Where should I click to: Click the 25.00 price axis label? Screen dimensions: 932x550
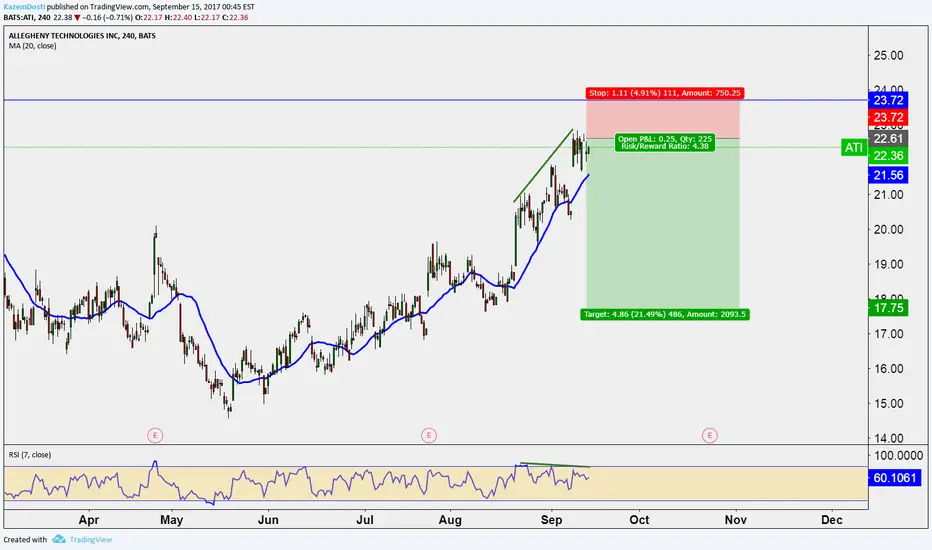(x=888, y=55)
